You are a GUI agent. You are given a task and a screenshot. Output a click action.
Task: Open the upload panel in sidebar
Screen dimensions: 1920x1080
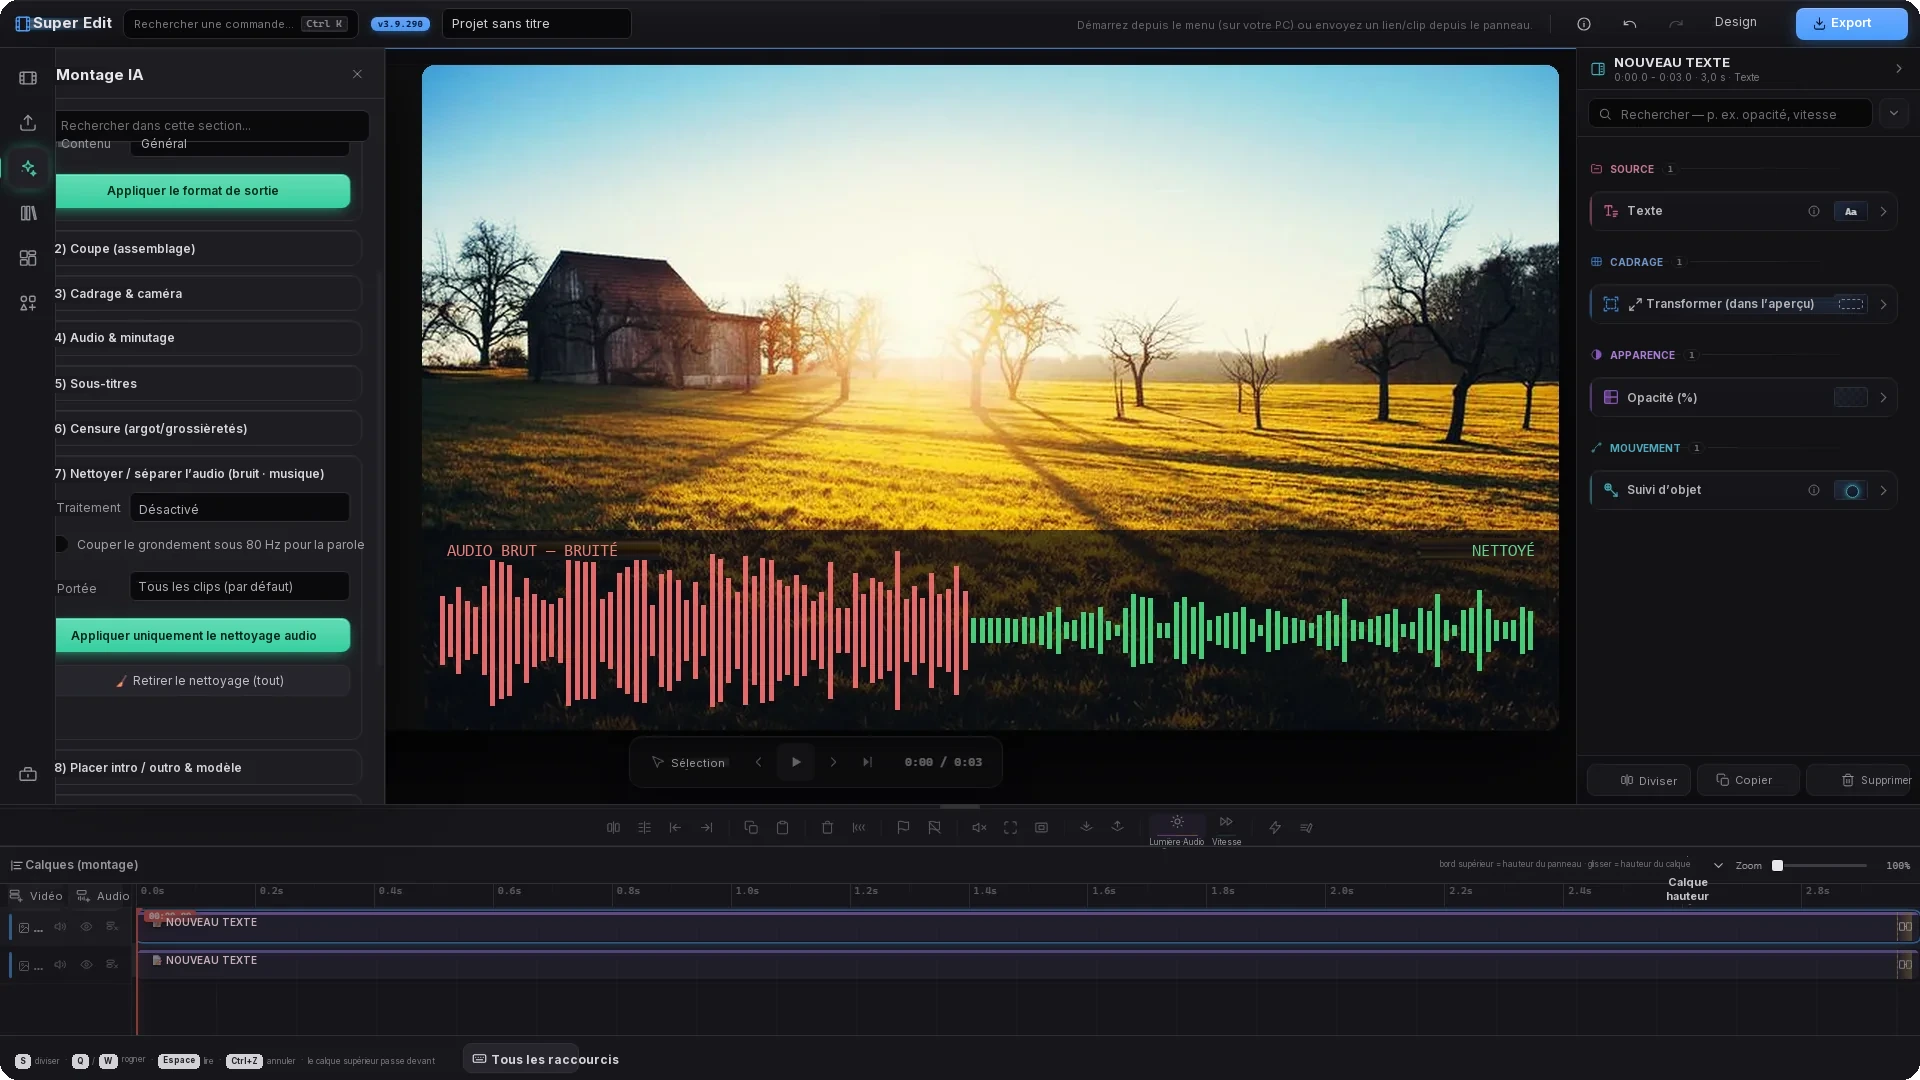click(x=28, y=123)
